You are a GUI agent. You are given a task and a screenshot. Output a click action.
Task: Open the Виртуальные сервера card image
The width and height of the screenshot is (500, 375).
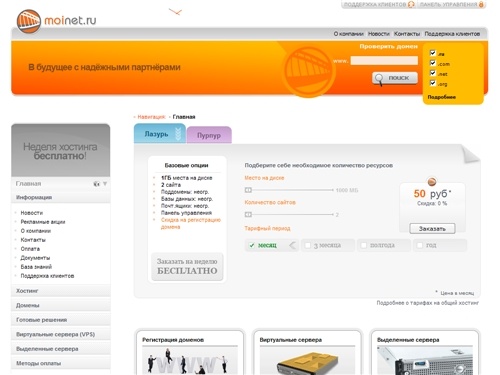307,360
